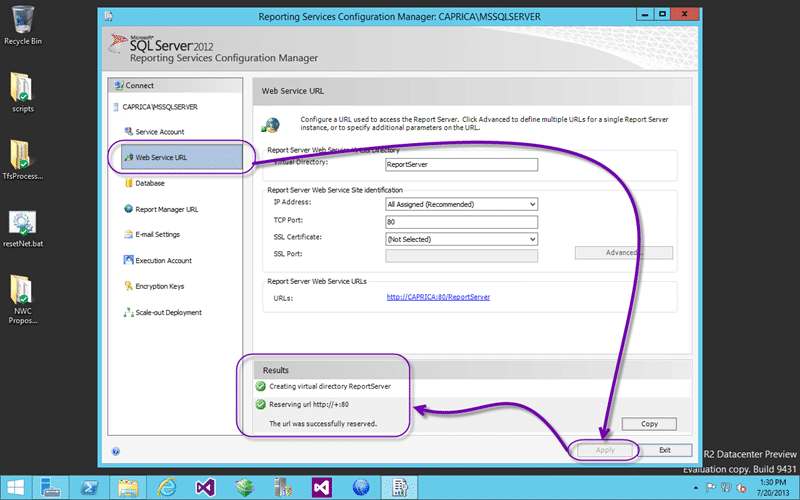Open the SSL Certificate dropdown
Viewport: 800px width, 500px height.
[x=461, y=239]
